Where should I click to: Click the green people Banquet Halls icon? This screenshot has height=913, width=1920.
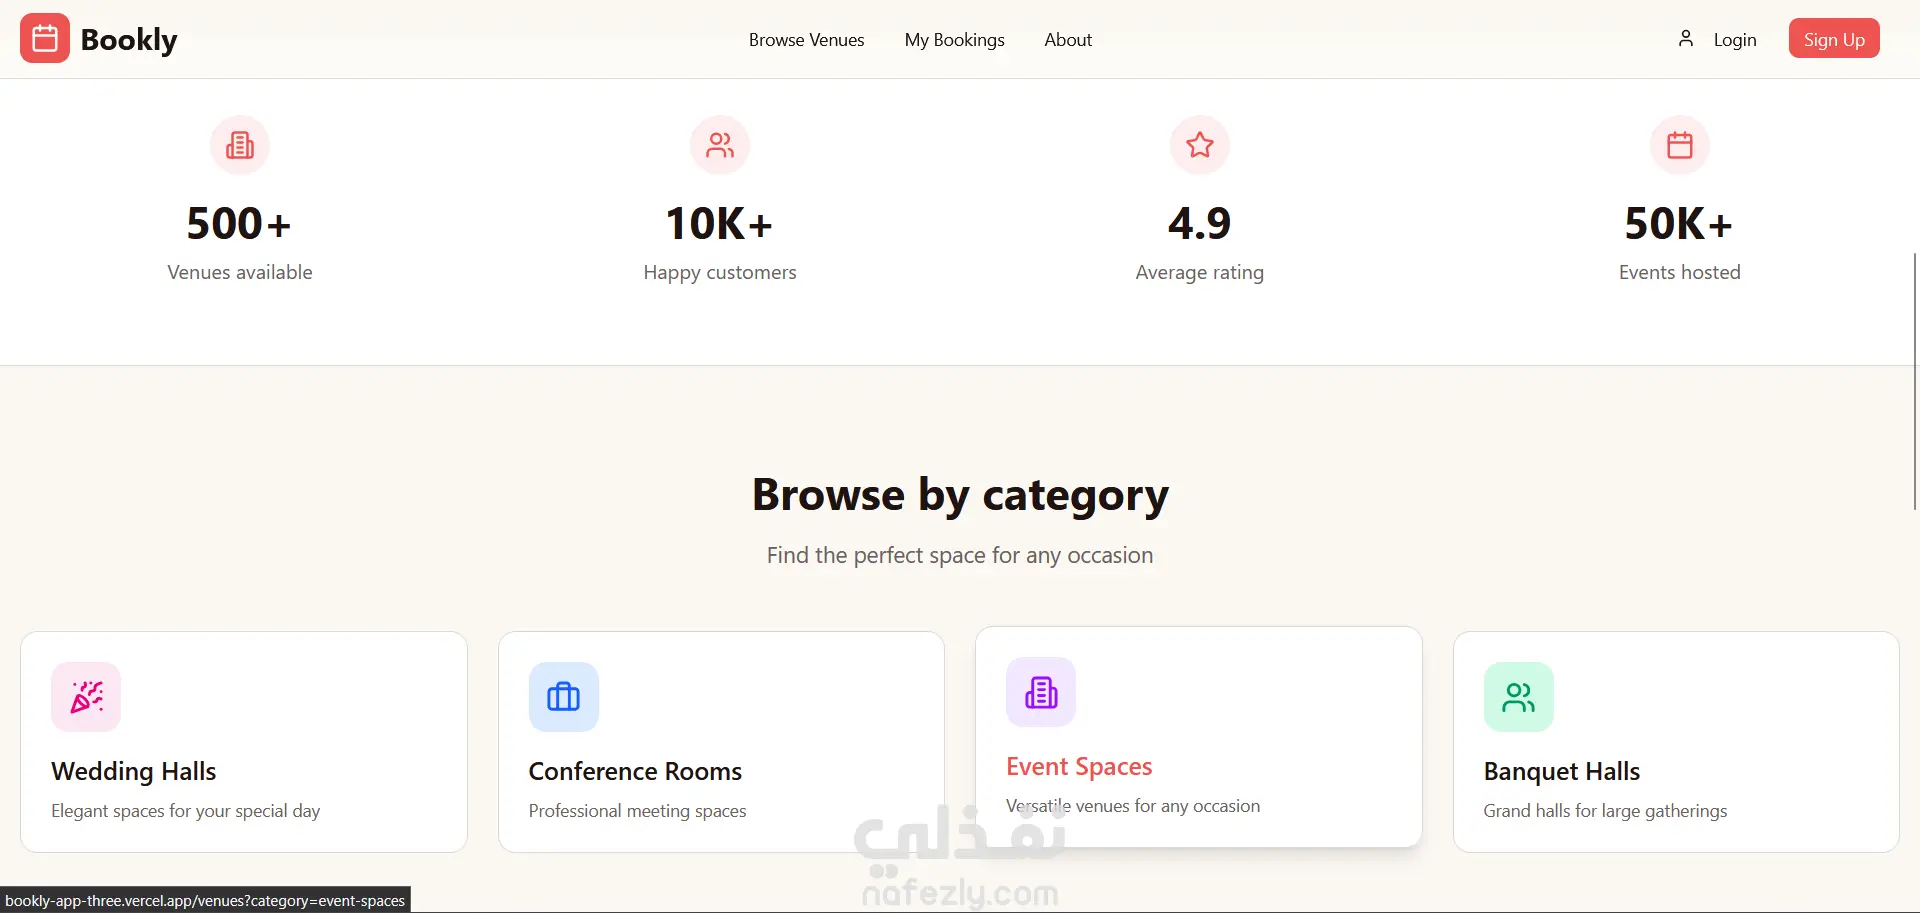click(1518, 697)
